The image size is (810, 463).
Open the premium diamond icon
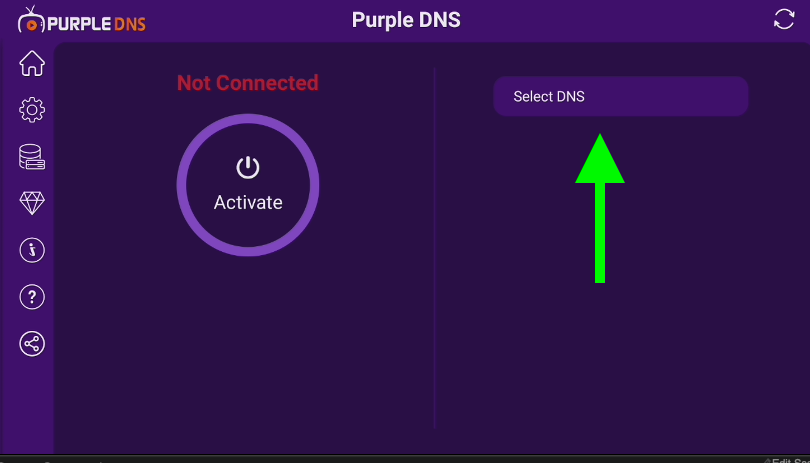tap(32, 203)
